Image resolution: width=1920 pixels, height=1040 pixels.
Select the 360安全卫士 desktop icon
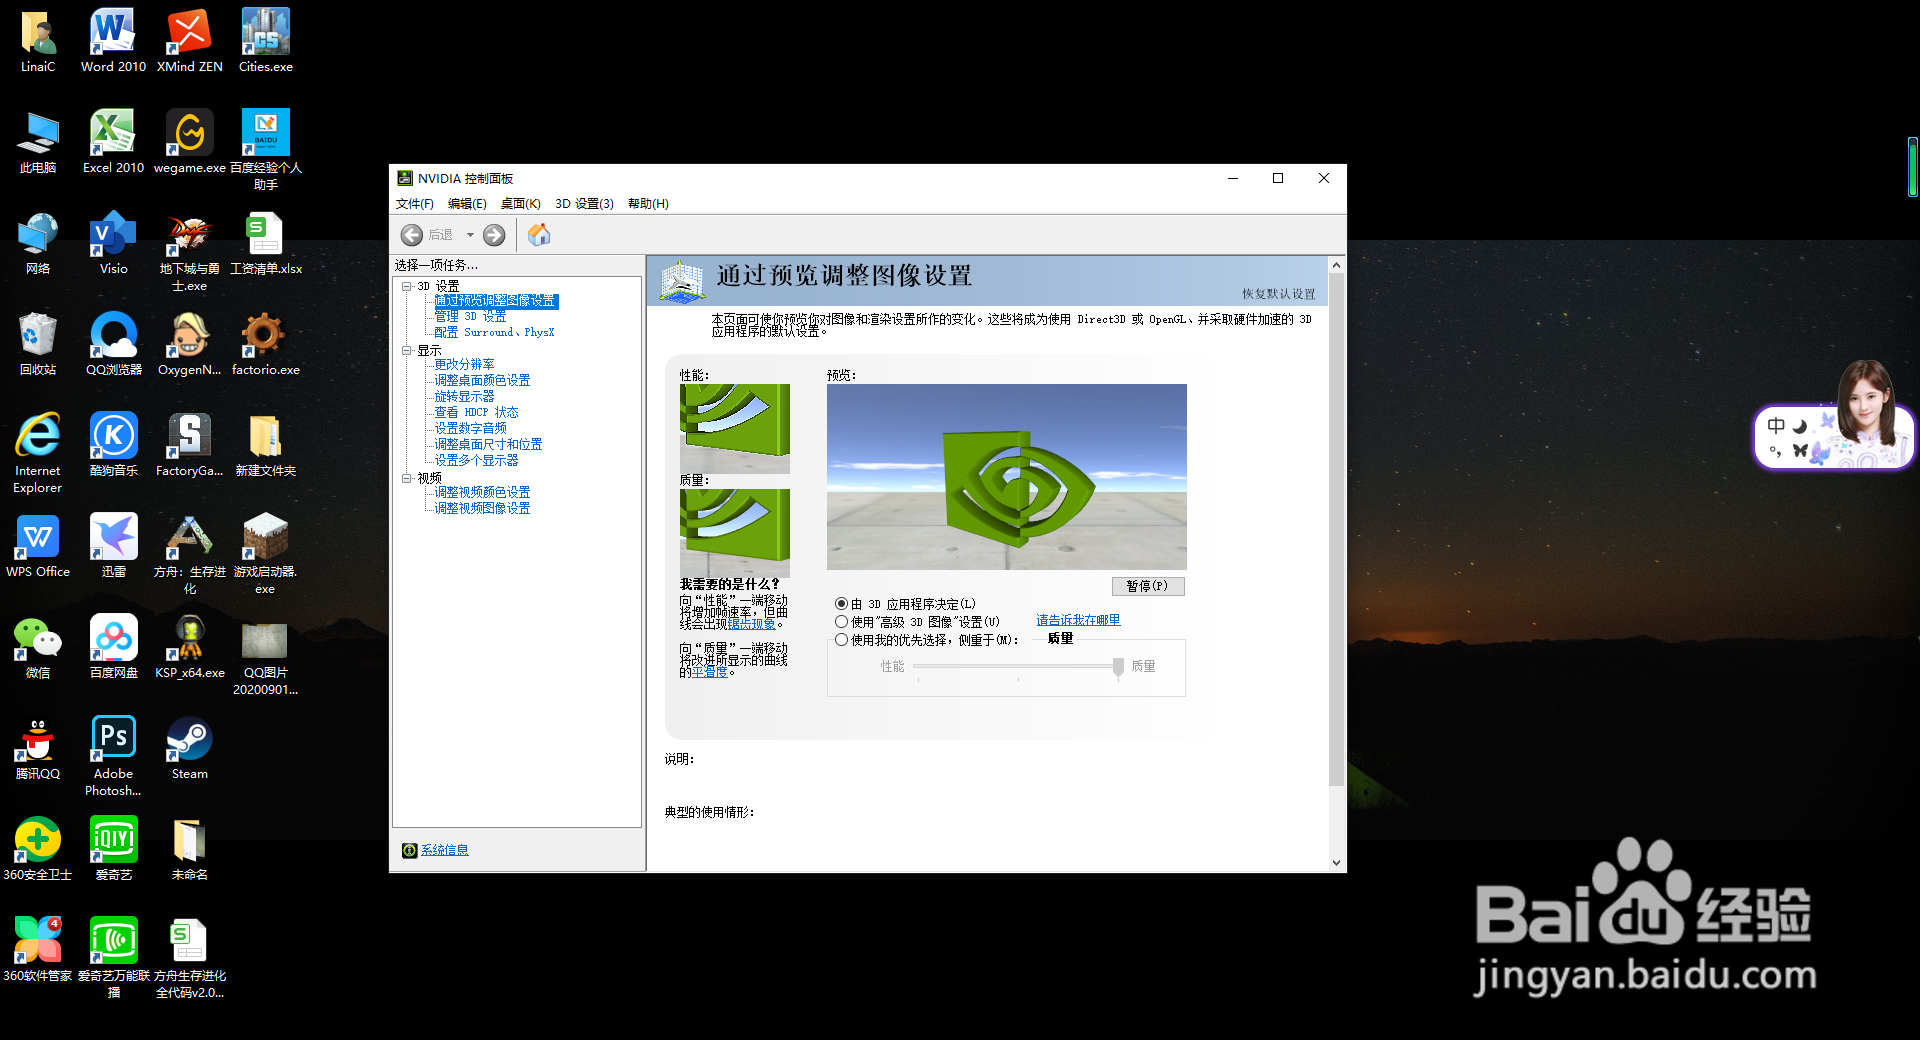pyautogui.click(x=37, y=849)
